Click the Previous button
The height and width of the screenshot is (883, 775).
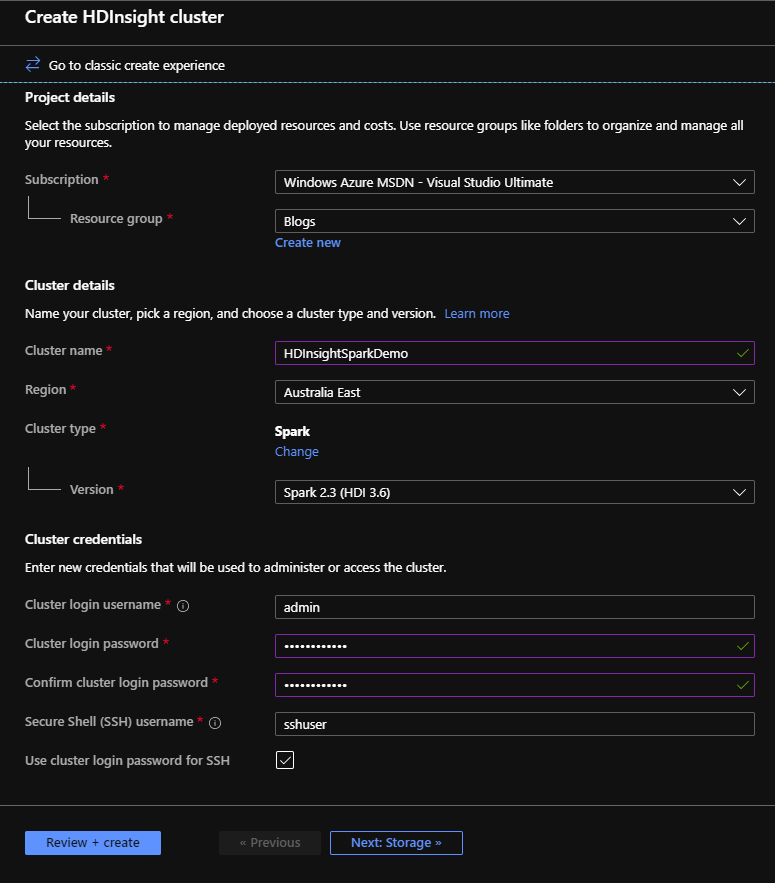point(270,843)
